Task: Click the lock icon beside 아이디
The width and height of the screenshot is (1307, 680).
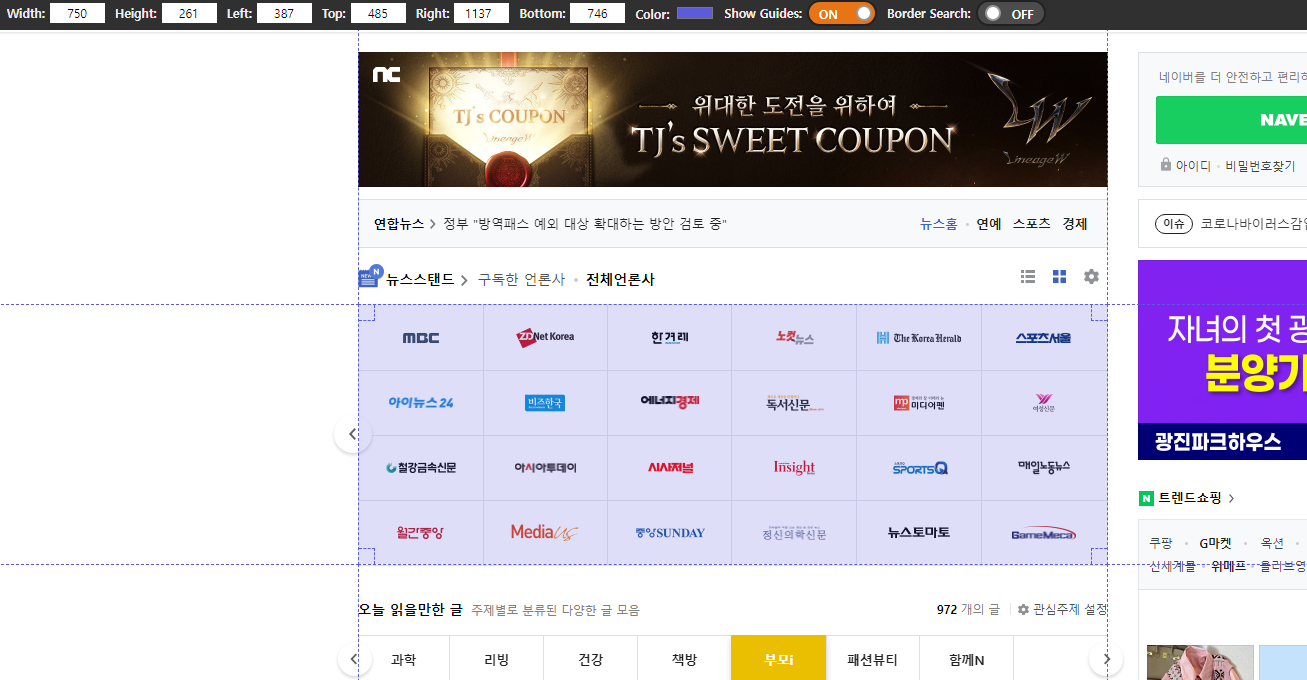Action: [x=1166, y=165]
